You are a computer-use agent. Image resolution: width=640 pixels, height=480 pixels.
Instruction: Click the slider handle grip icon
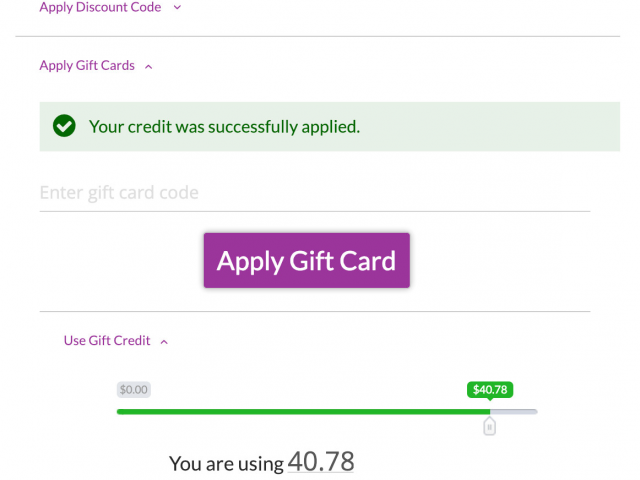coord(489,427)
